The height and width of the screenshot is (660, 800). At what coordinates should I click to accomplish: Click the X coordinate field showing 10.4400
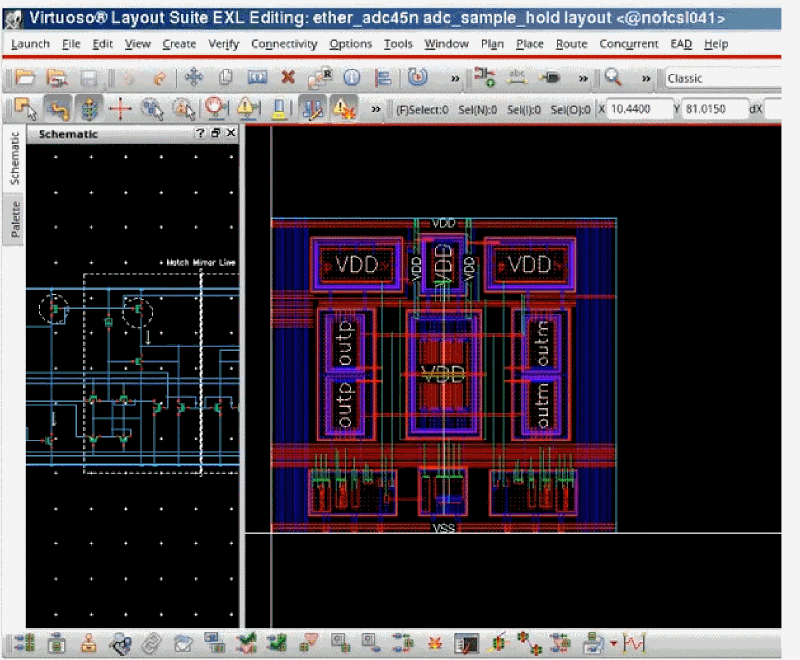point(636,108)
